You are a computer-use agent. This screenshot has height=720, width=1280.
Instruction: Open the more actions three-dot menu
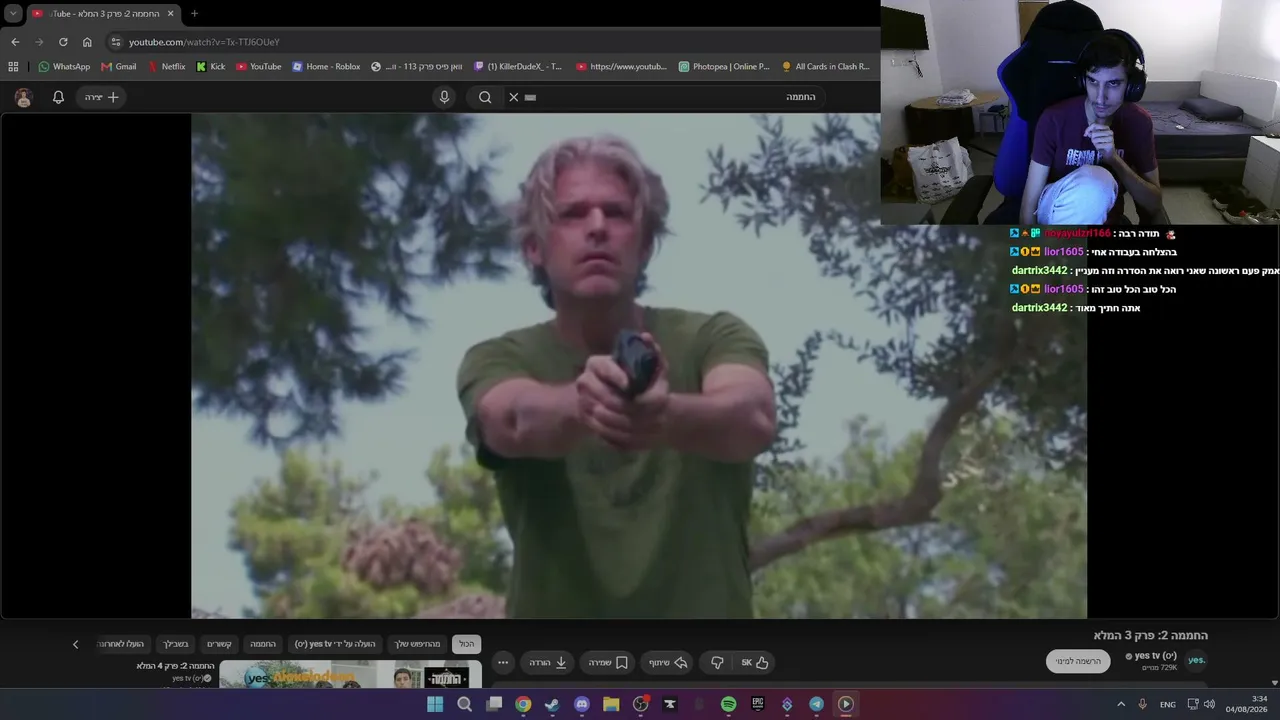pos(503,662)
